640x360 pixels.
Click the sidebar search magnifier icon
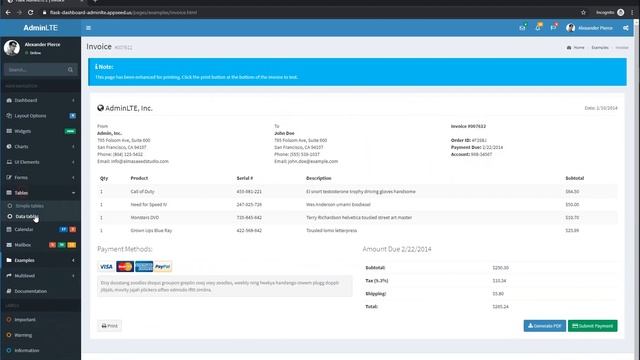coord(70,70)
